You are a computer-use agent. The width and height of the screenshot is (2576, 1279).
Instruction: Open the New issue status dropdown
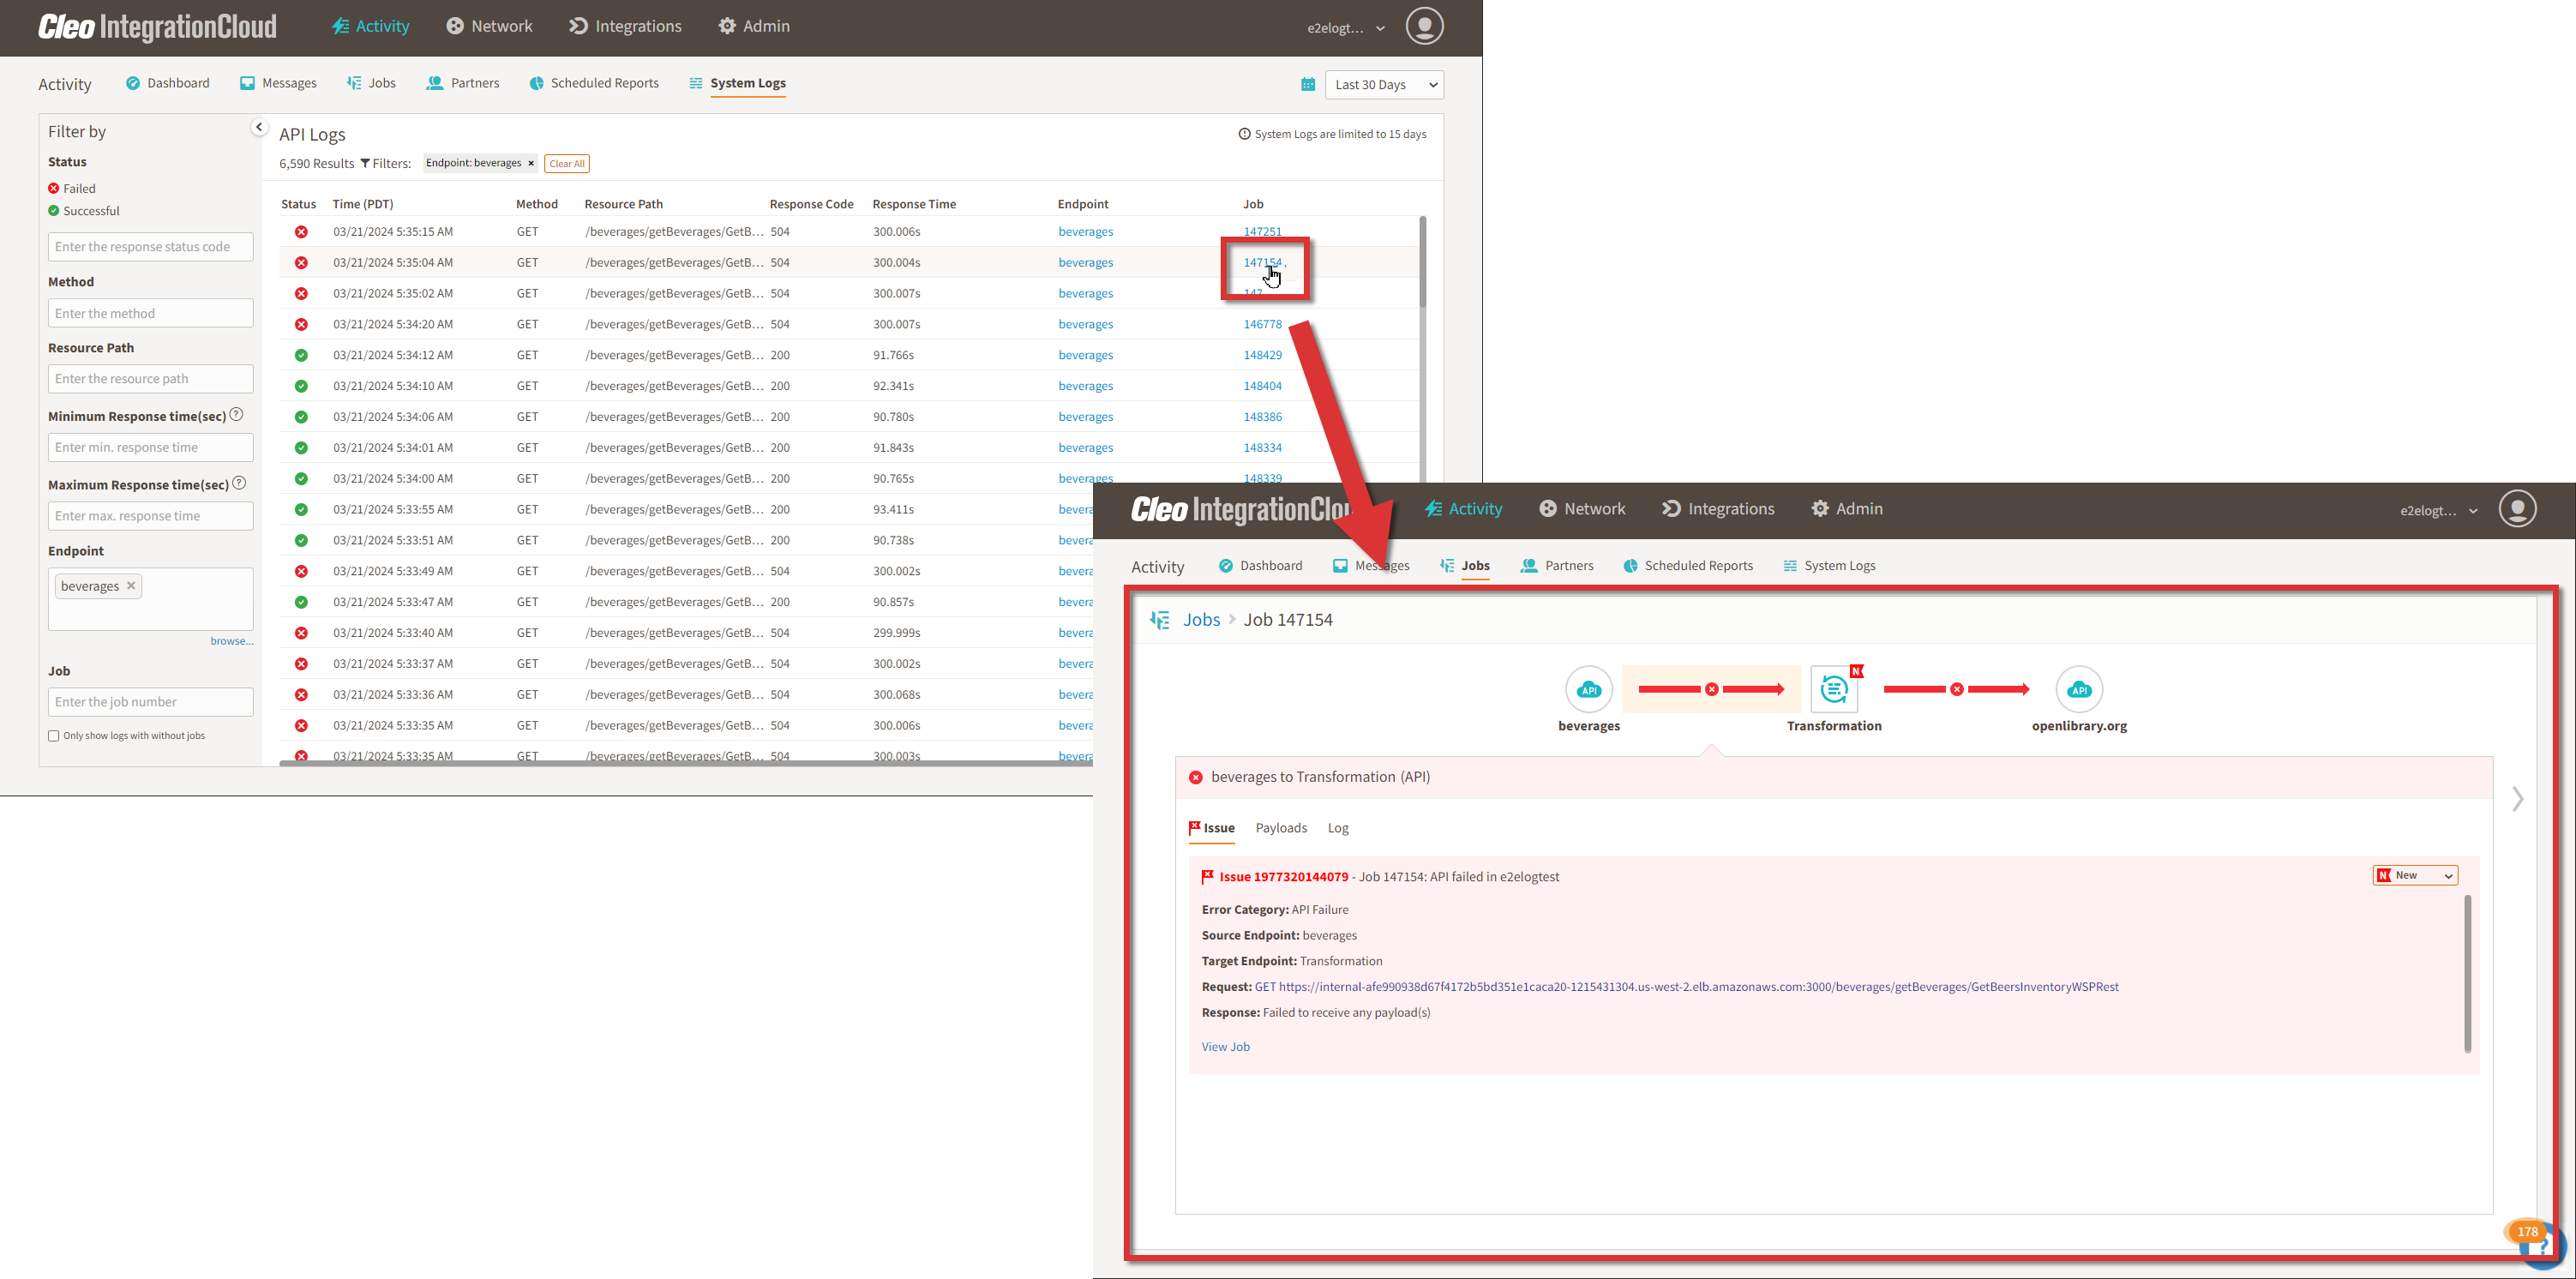coord(2415,876)
